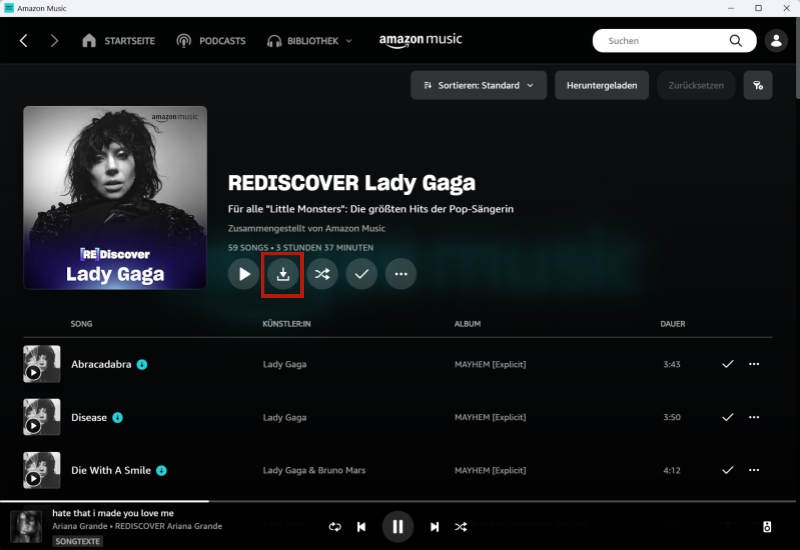Click the Abracadabra downloaded badge
The image size is (800, 550).
pyautogui.click(x=142, y=364)
